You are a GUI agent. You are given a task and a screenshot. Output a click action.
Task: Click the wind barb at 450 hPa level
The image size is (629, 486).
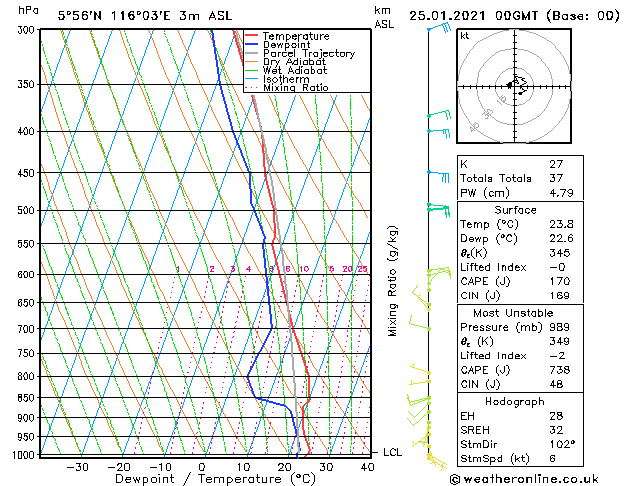pos(438,176)
